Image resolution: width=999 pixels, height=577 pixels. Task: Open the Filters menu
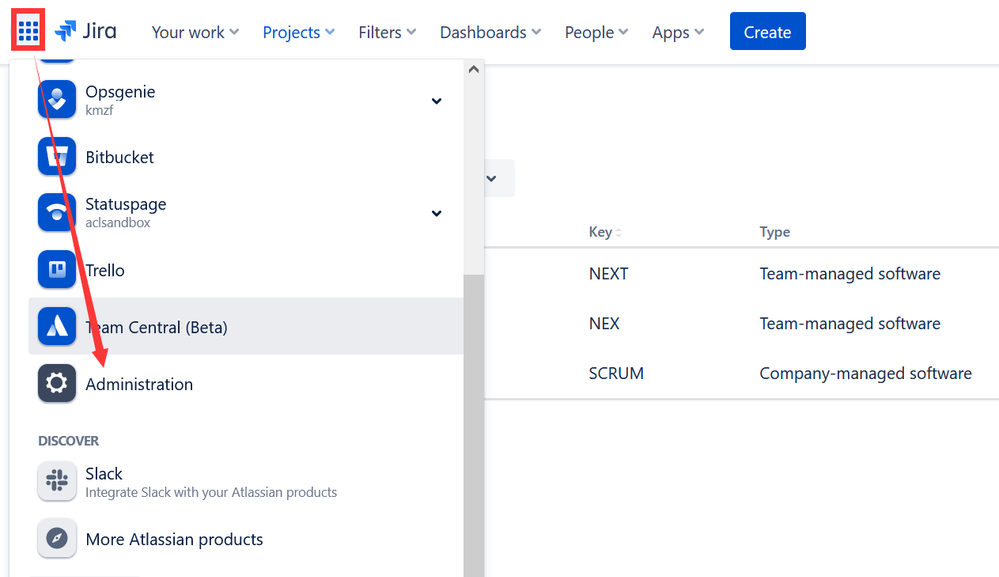[x=387, y=32]
